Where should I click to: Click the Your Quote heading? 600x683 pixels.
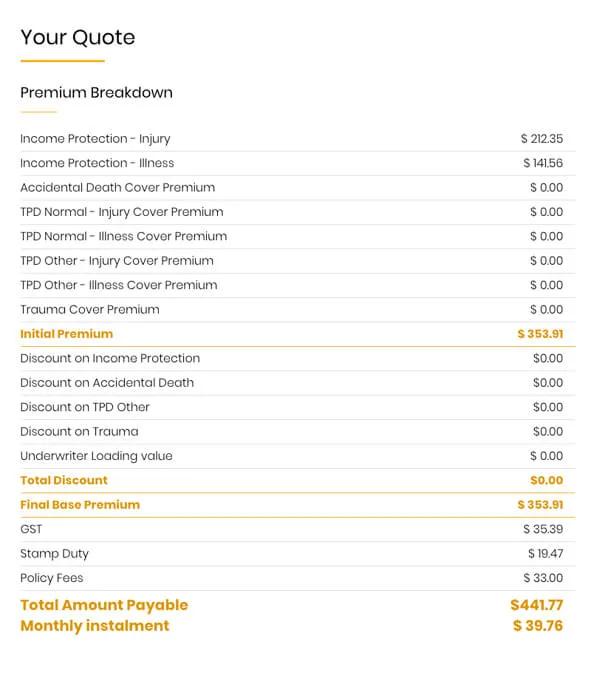point(77,38)
